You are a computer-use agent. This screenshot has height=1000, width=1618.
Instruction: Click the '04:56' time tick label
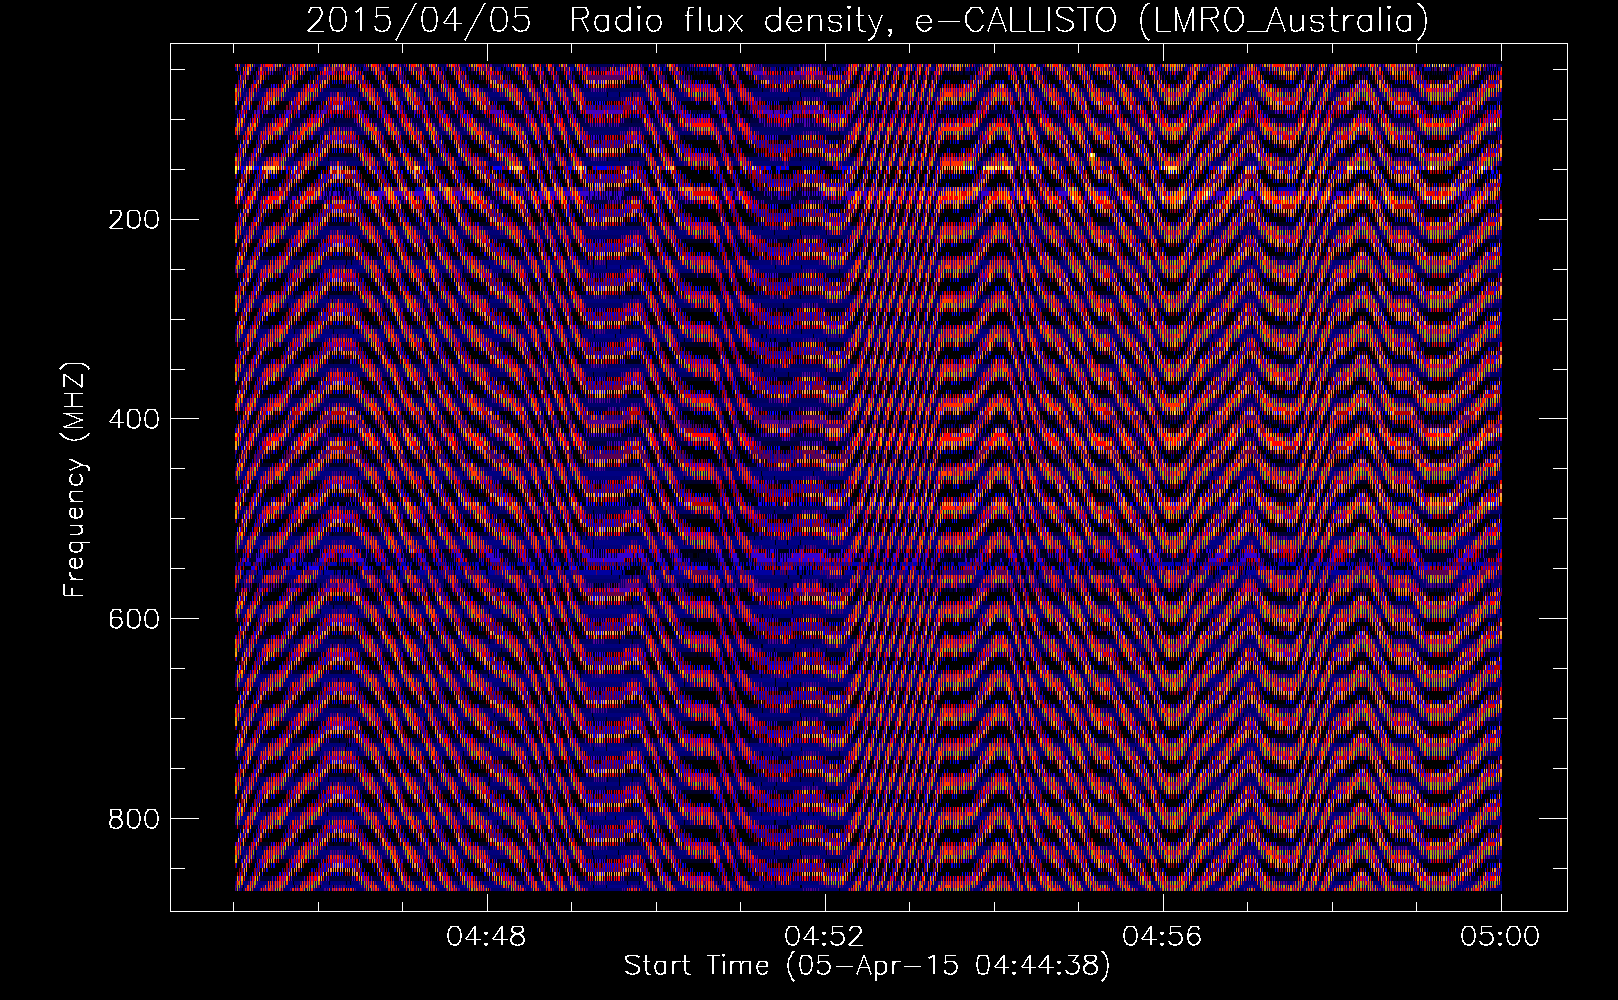(1163, 937)
